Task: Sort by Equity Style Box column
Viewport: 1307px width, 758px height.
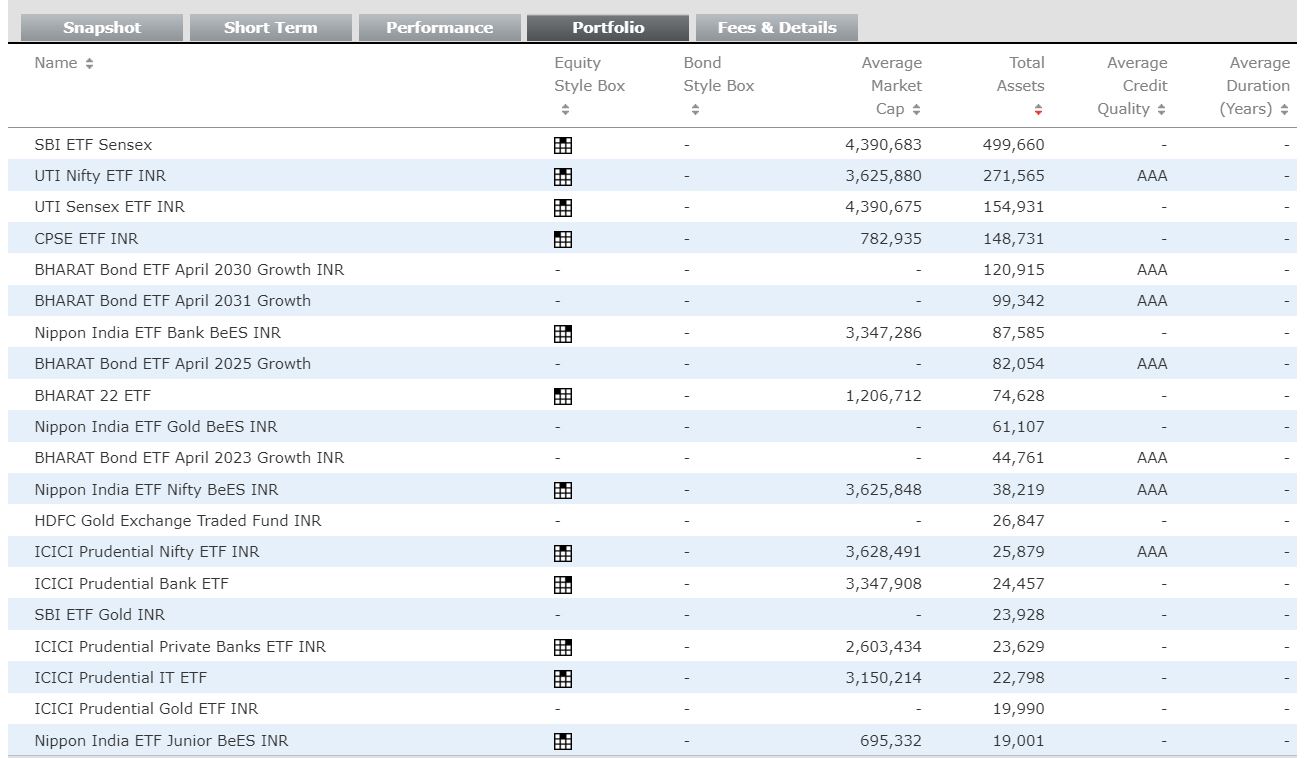Action: tap(565, 110)
